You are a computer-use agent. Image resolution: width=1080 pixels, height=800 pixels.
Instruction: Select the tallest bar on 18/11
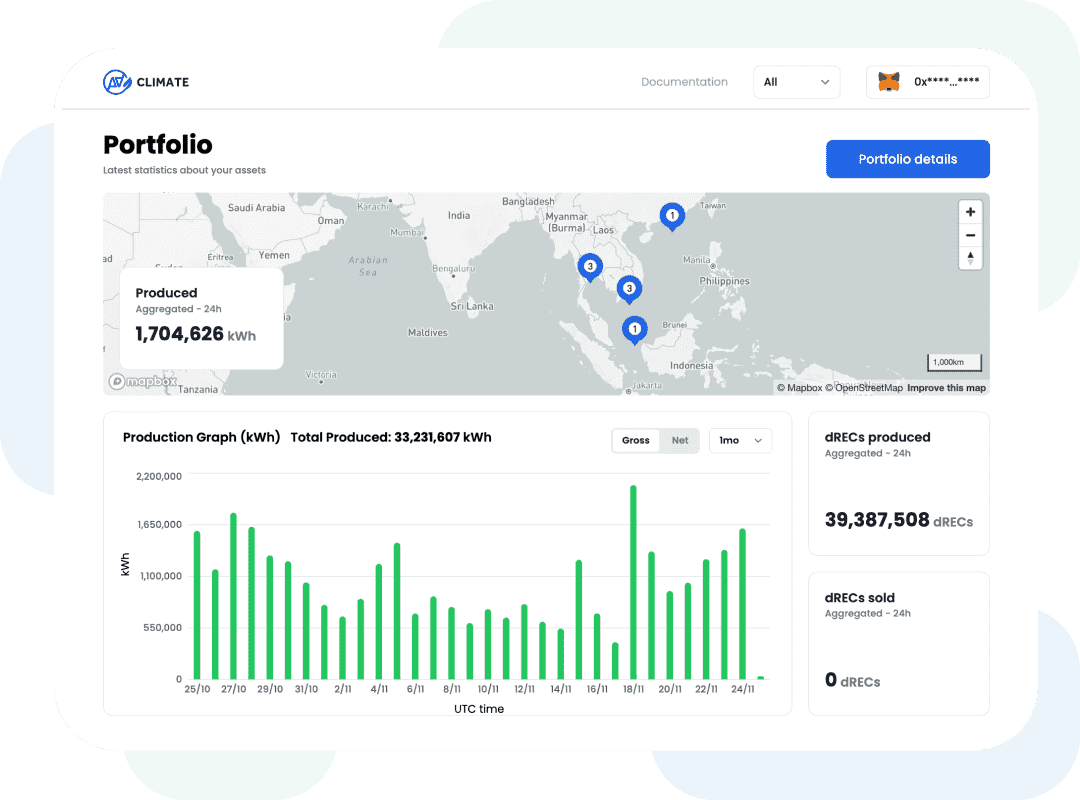point(632,580)
